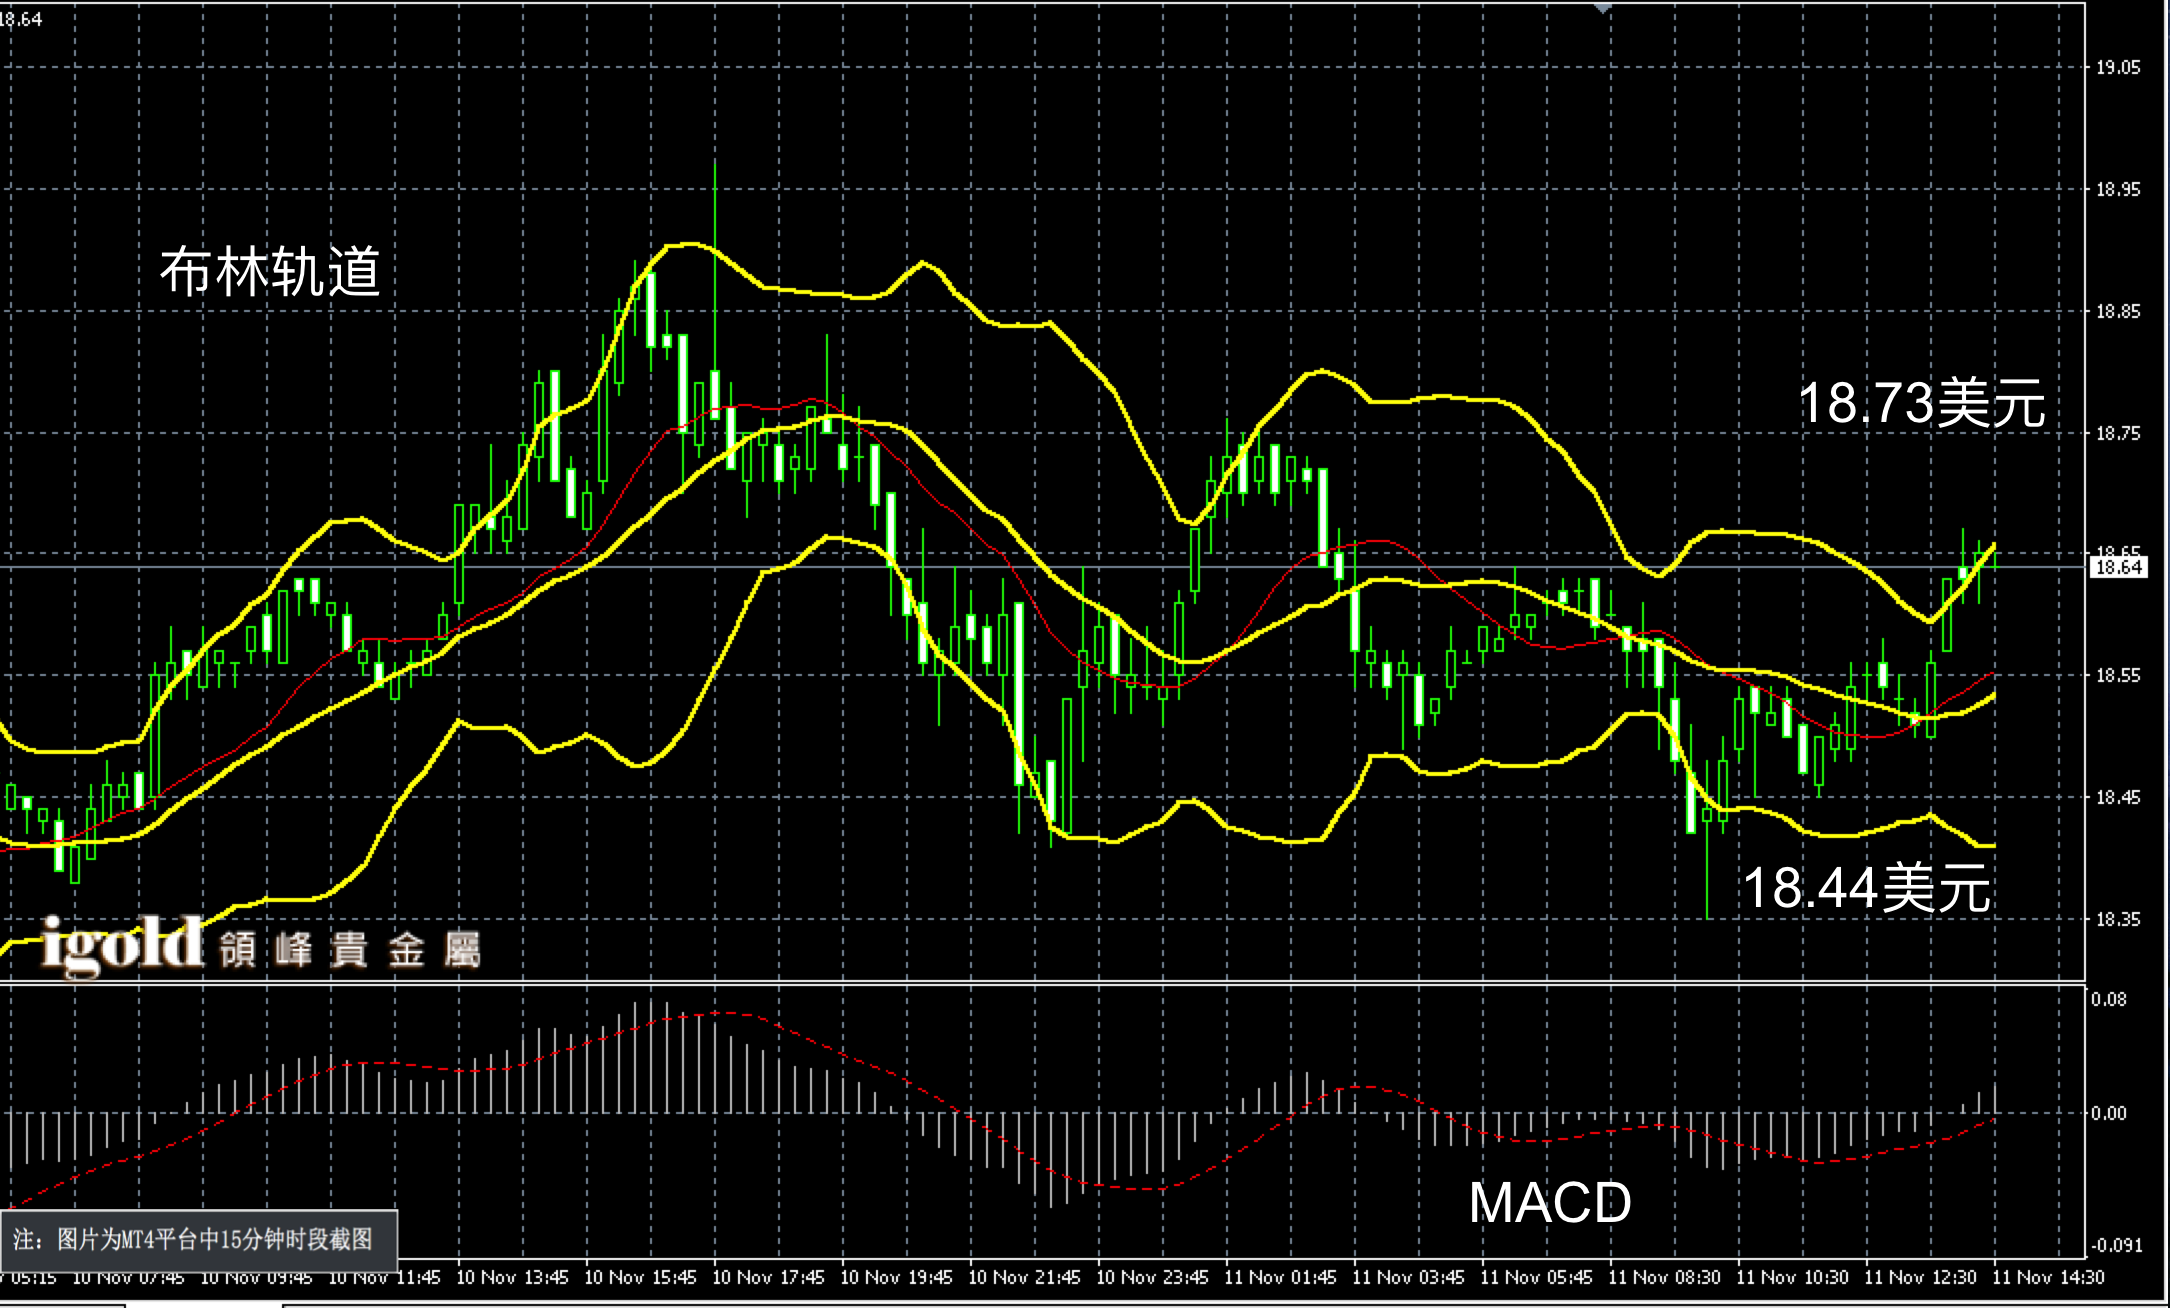2170x1308 pixels.
Task: Click the 18.95 price axis label
Action: [2119, 190]
